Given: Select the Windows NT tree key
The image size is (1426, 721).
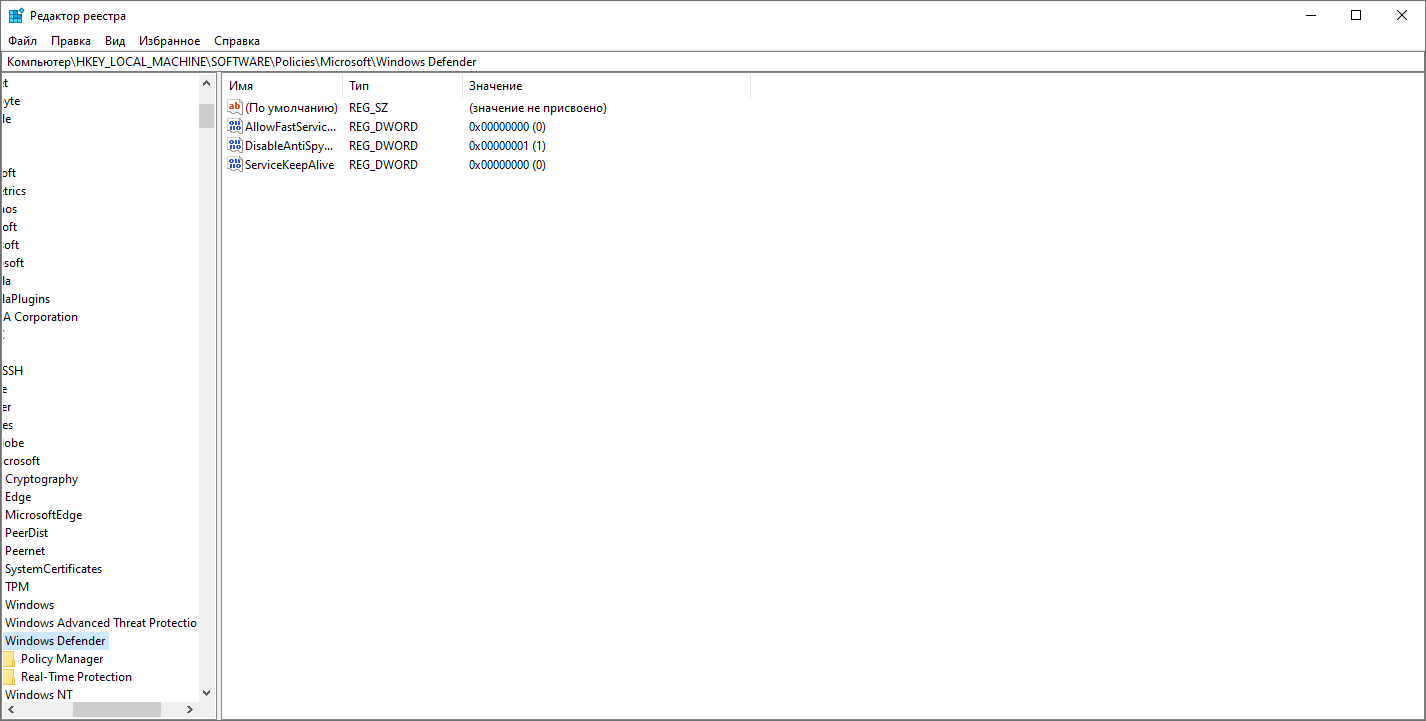Looking at the screenshot, I should 39,695.
